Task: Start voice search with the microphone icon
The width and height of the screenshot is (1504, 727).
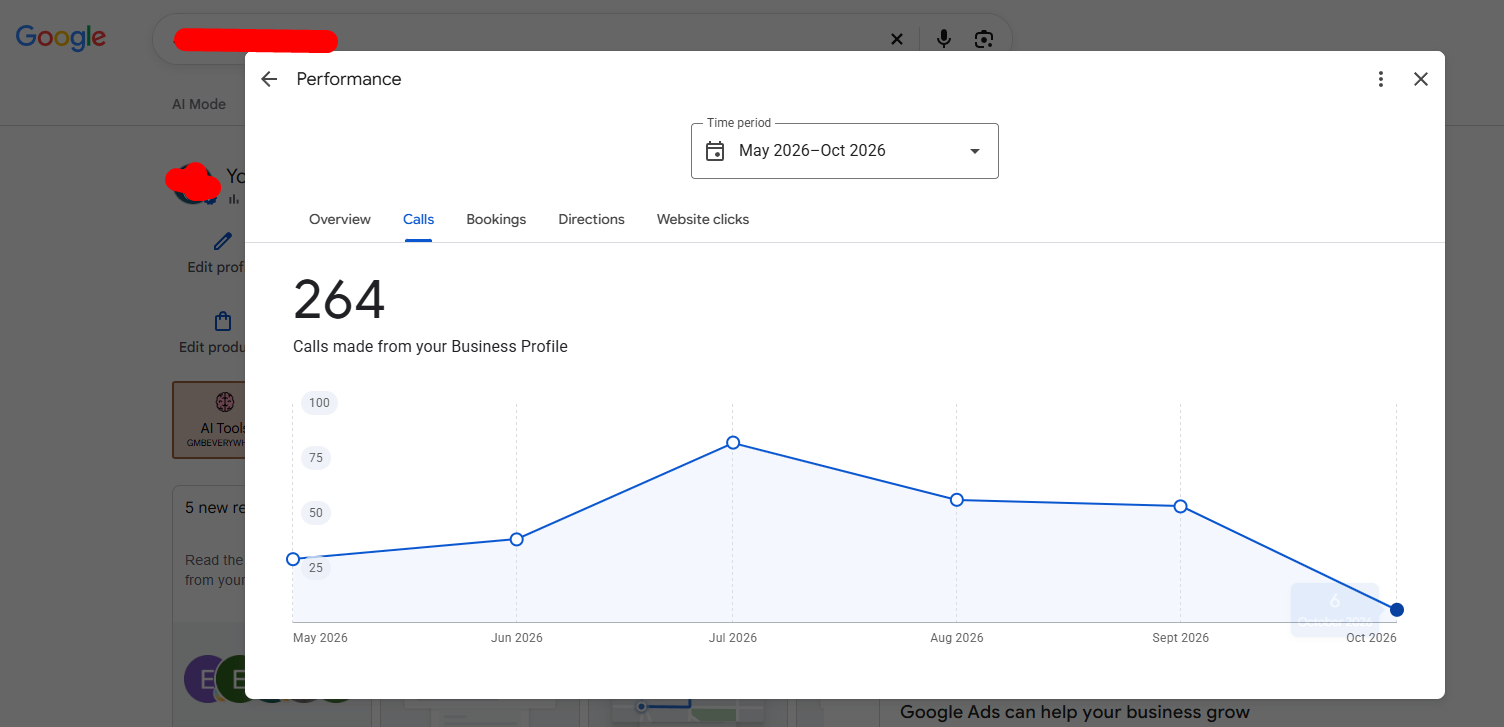Action: pos(943,39)
